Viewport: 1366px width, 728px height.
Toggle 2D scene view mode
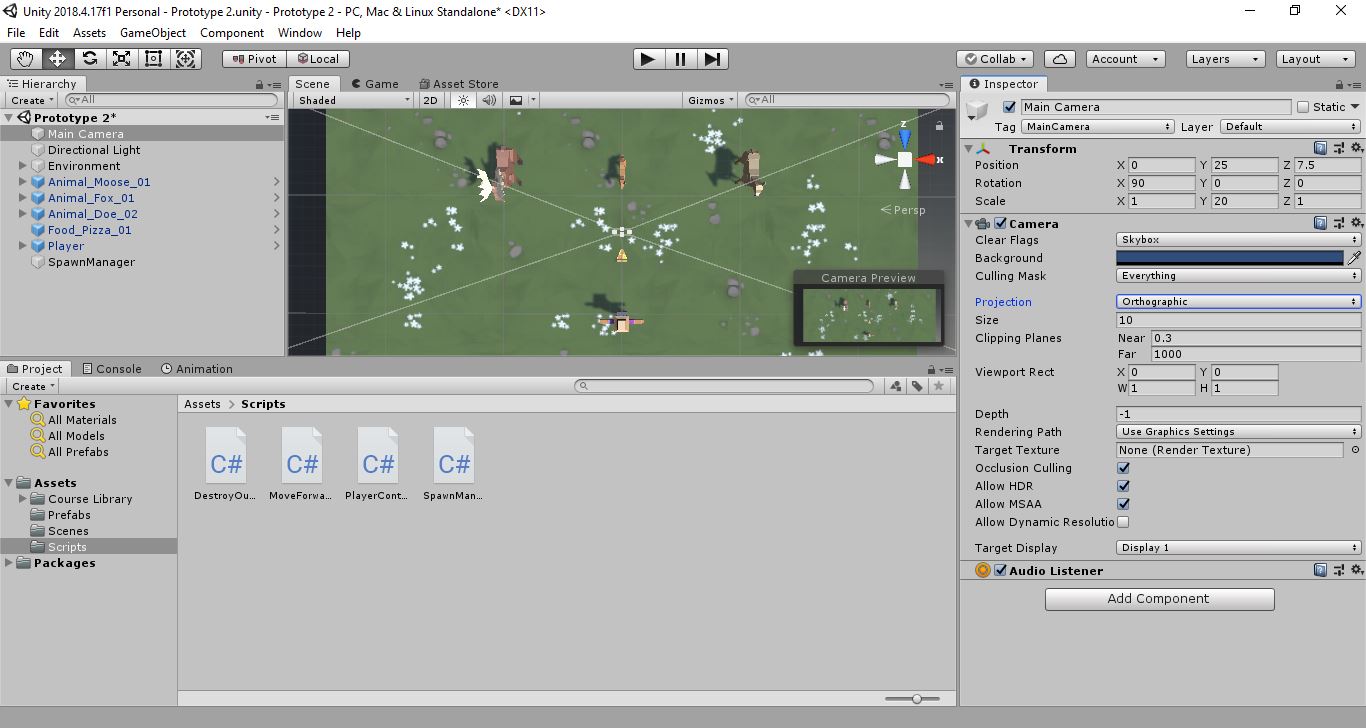[430, 100]
